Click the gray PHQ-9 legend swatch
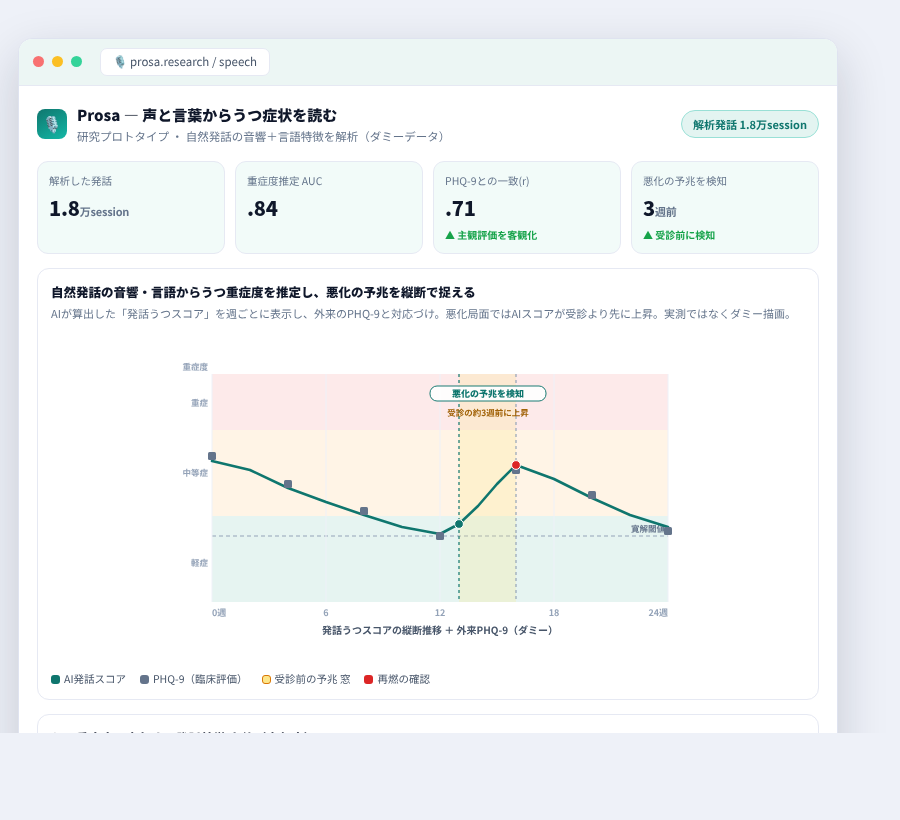Viewport: 900px width, 820px height. 145,679
